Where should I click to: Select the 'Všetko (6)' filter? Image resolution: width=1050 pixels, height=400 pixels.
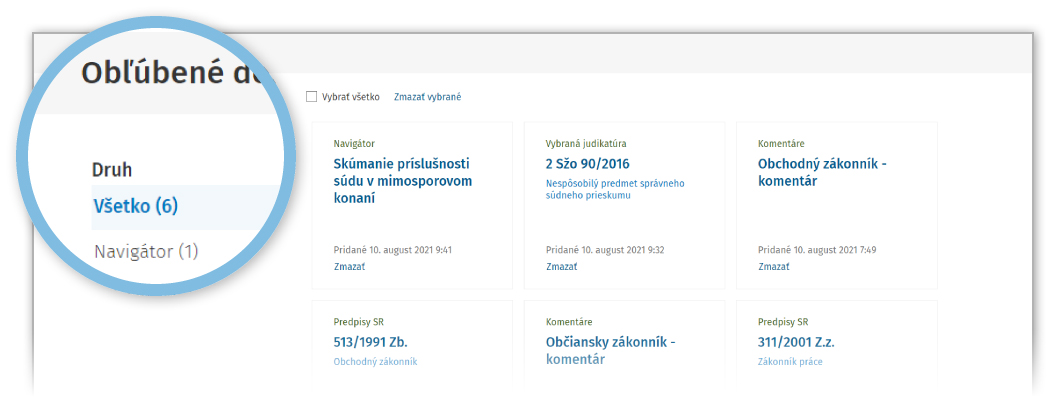tap(135, 207)
